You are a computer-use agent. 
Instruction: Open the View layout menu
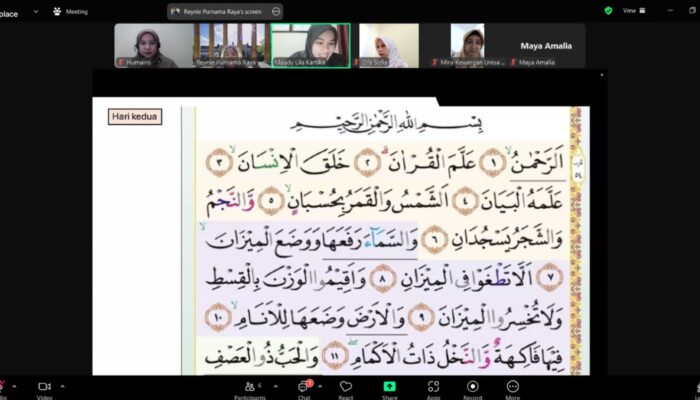coord(634,11)
